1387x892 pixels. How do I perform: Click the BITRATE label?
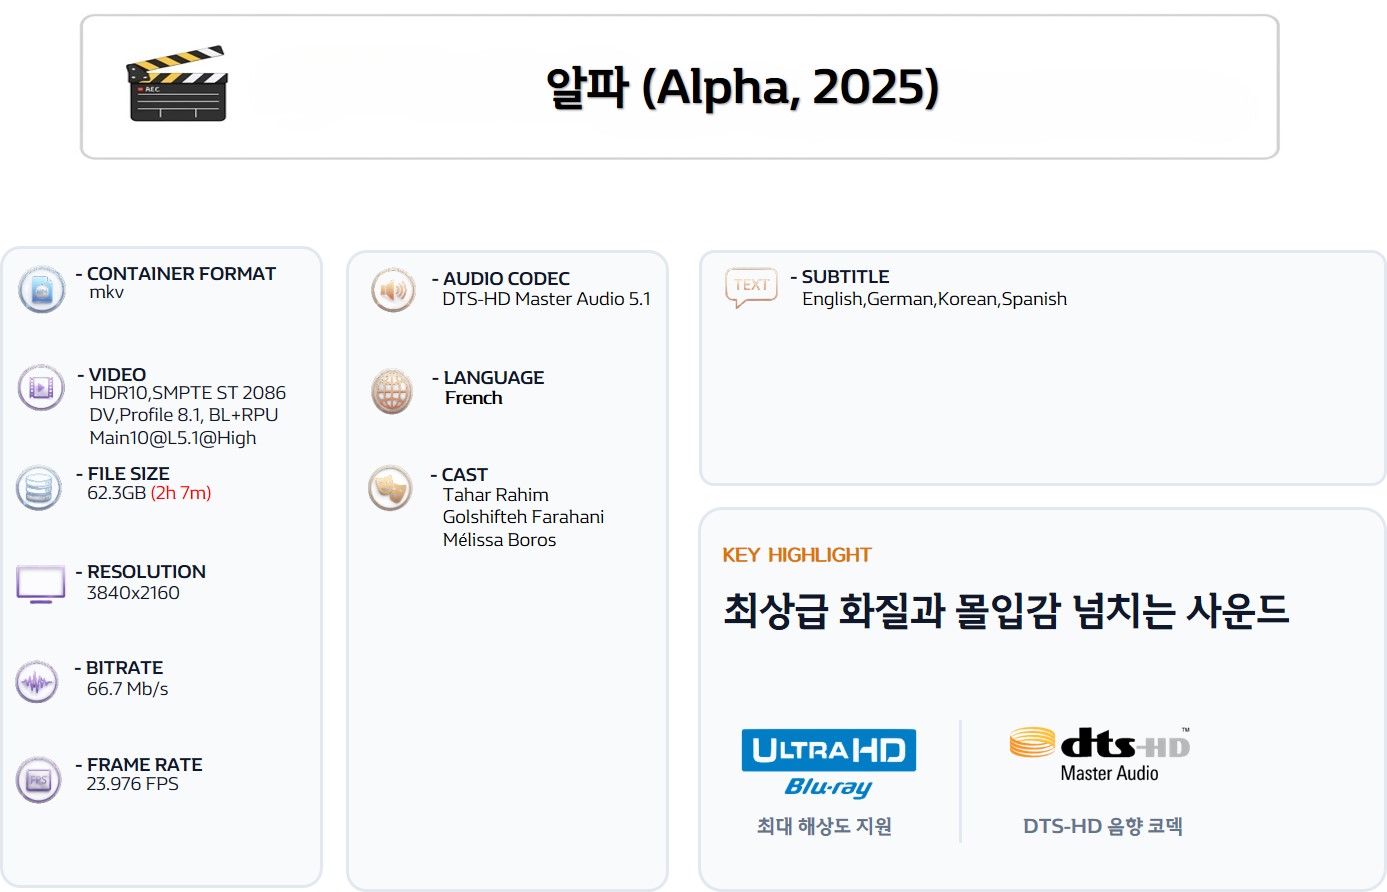coord(124,668)
